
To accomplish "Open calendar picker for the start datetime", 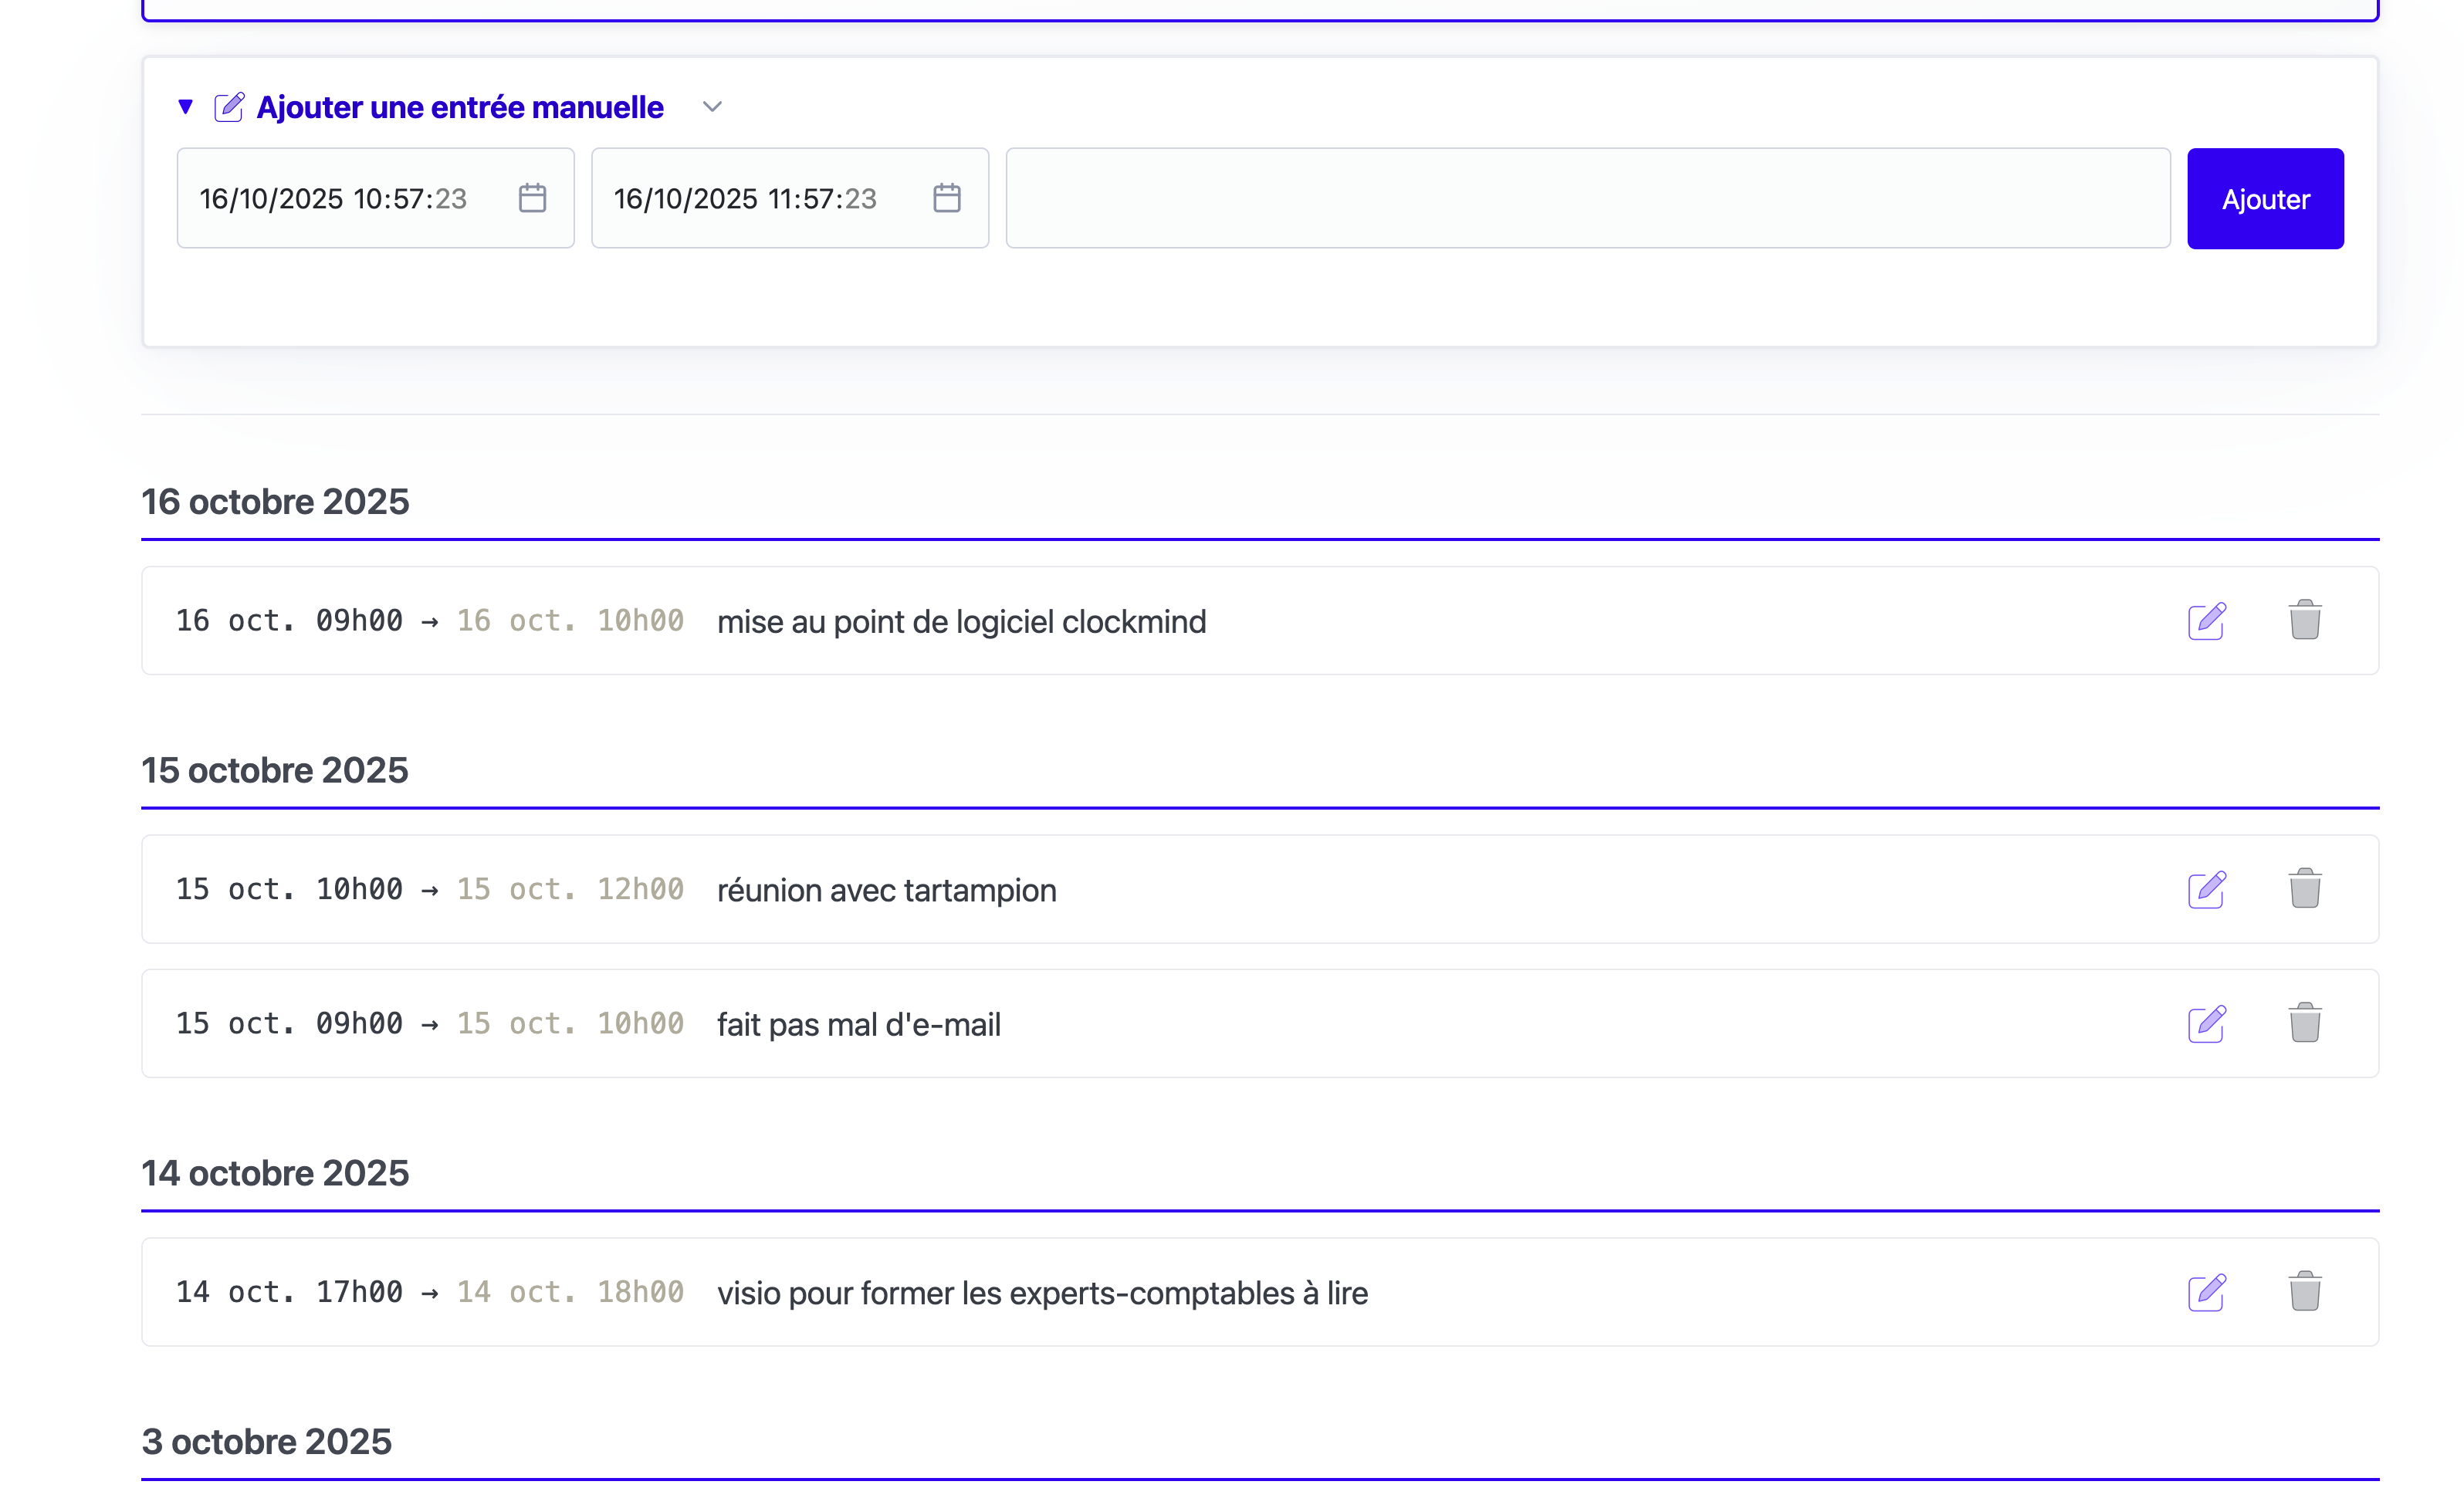I will (532, 198).
